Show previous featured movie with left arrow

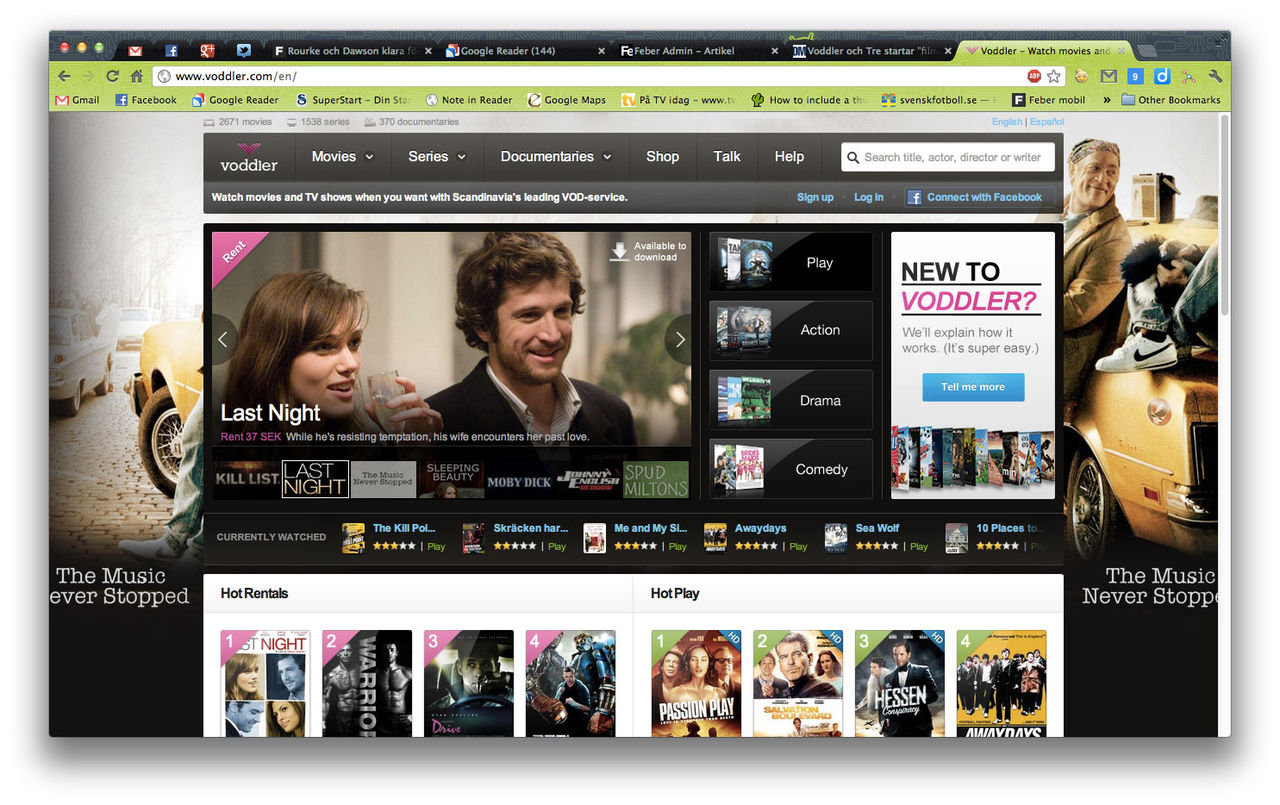(x=223, y=340)
